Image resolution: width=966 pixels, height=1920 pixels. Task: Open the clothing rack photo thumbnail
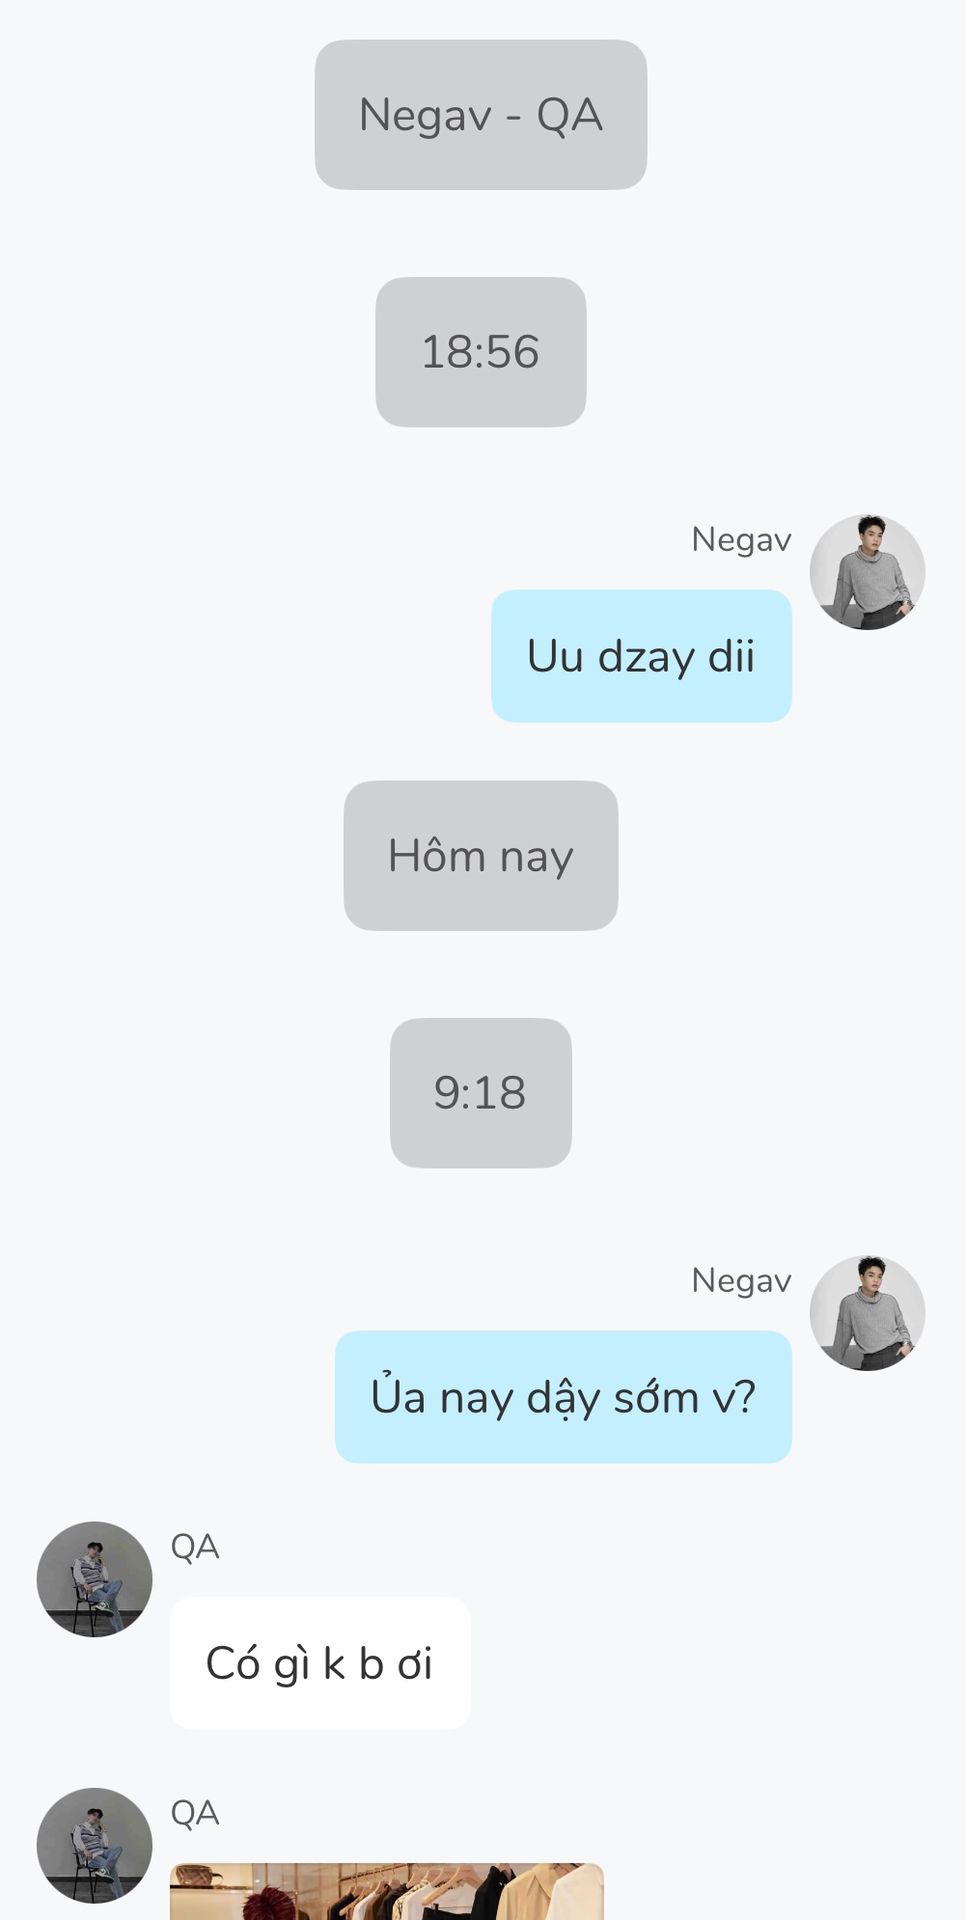(387, 1891)
